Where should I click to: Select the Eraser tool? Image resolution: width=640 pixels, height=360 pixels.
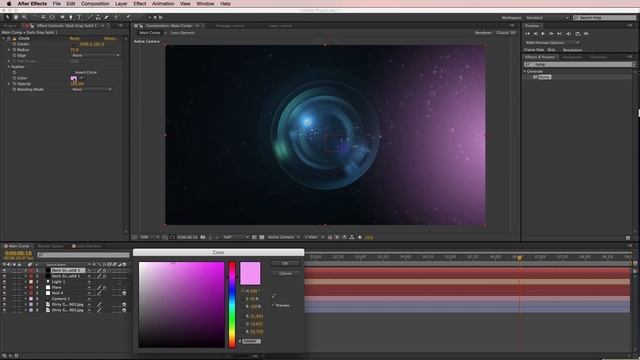coord(107,17)
